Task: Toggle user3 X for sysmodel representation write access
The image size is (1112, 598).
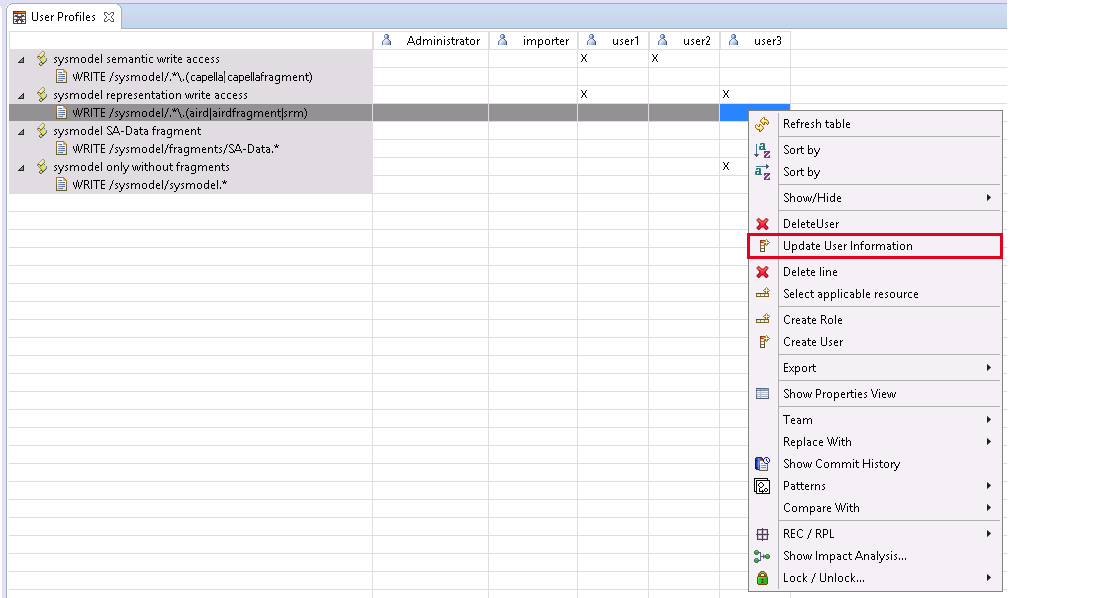Action: click(x=726, y=94)
